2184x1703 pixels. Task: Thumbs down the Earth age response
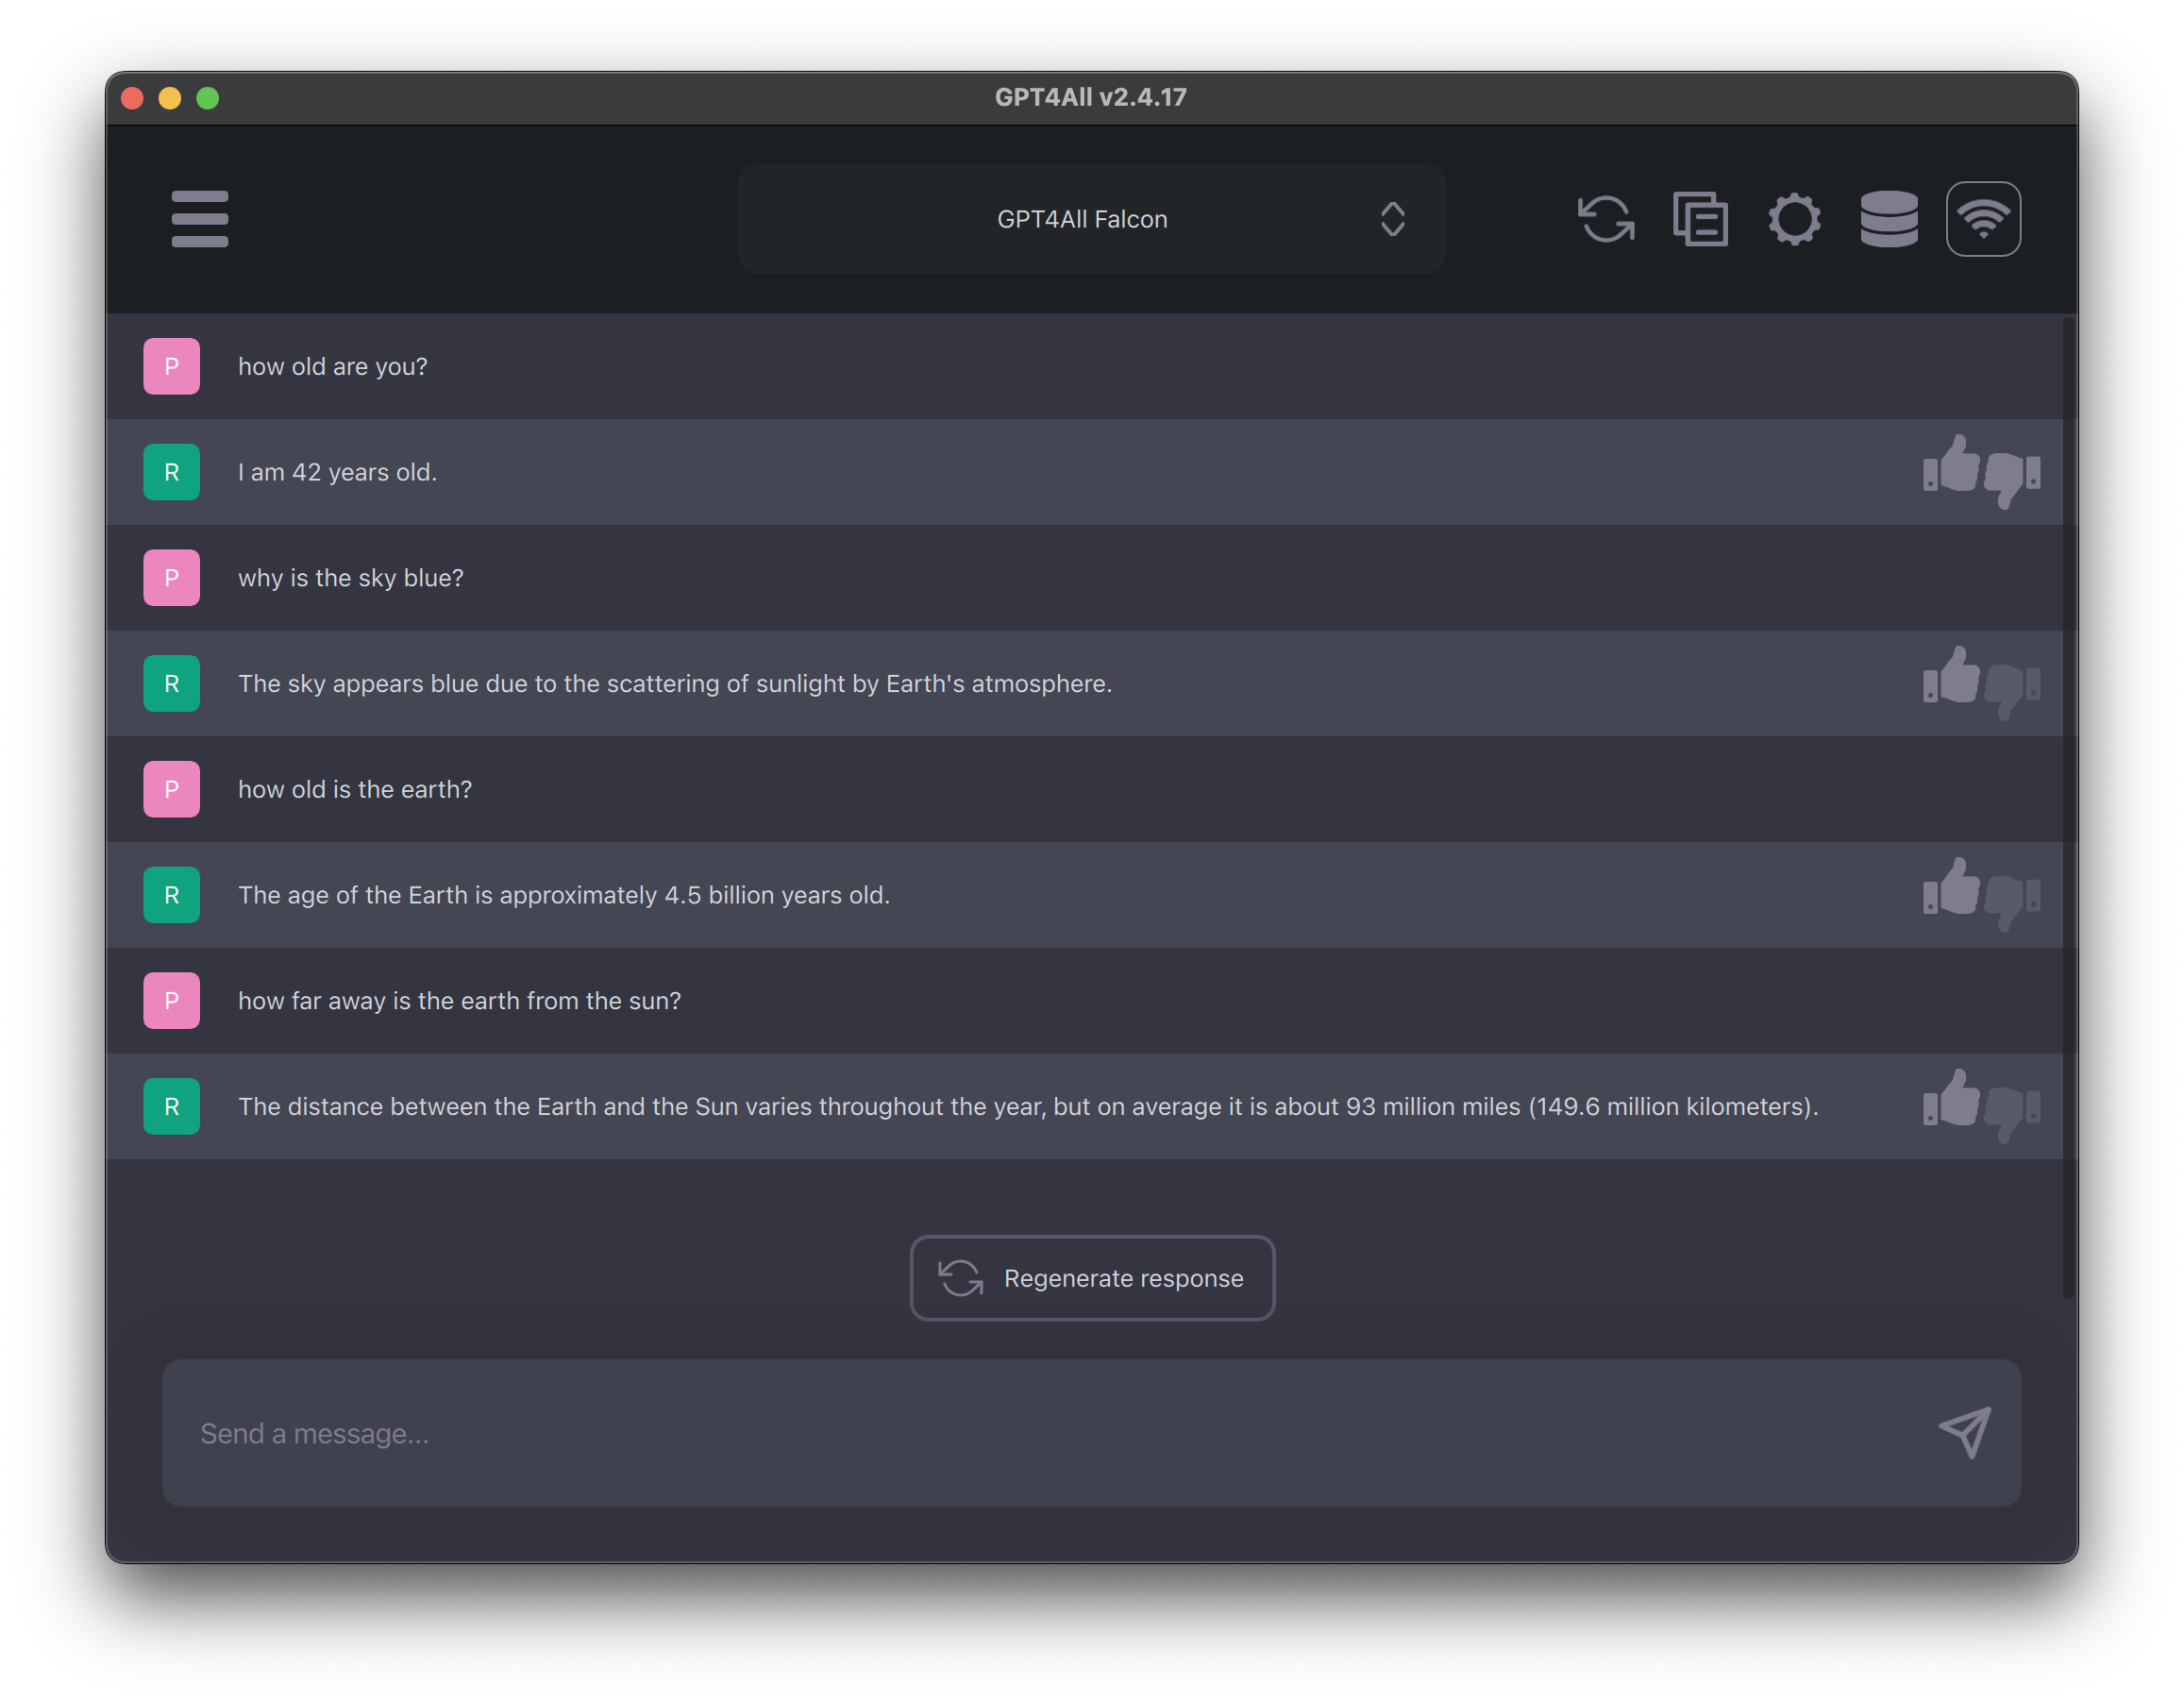[x=2011, y=902]
